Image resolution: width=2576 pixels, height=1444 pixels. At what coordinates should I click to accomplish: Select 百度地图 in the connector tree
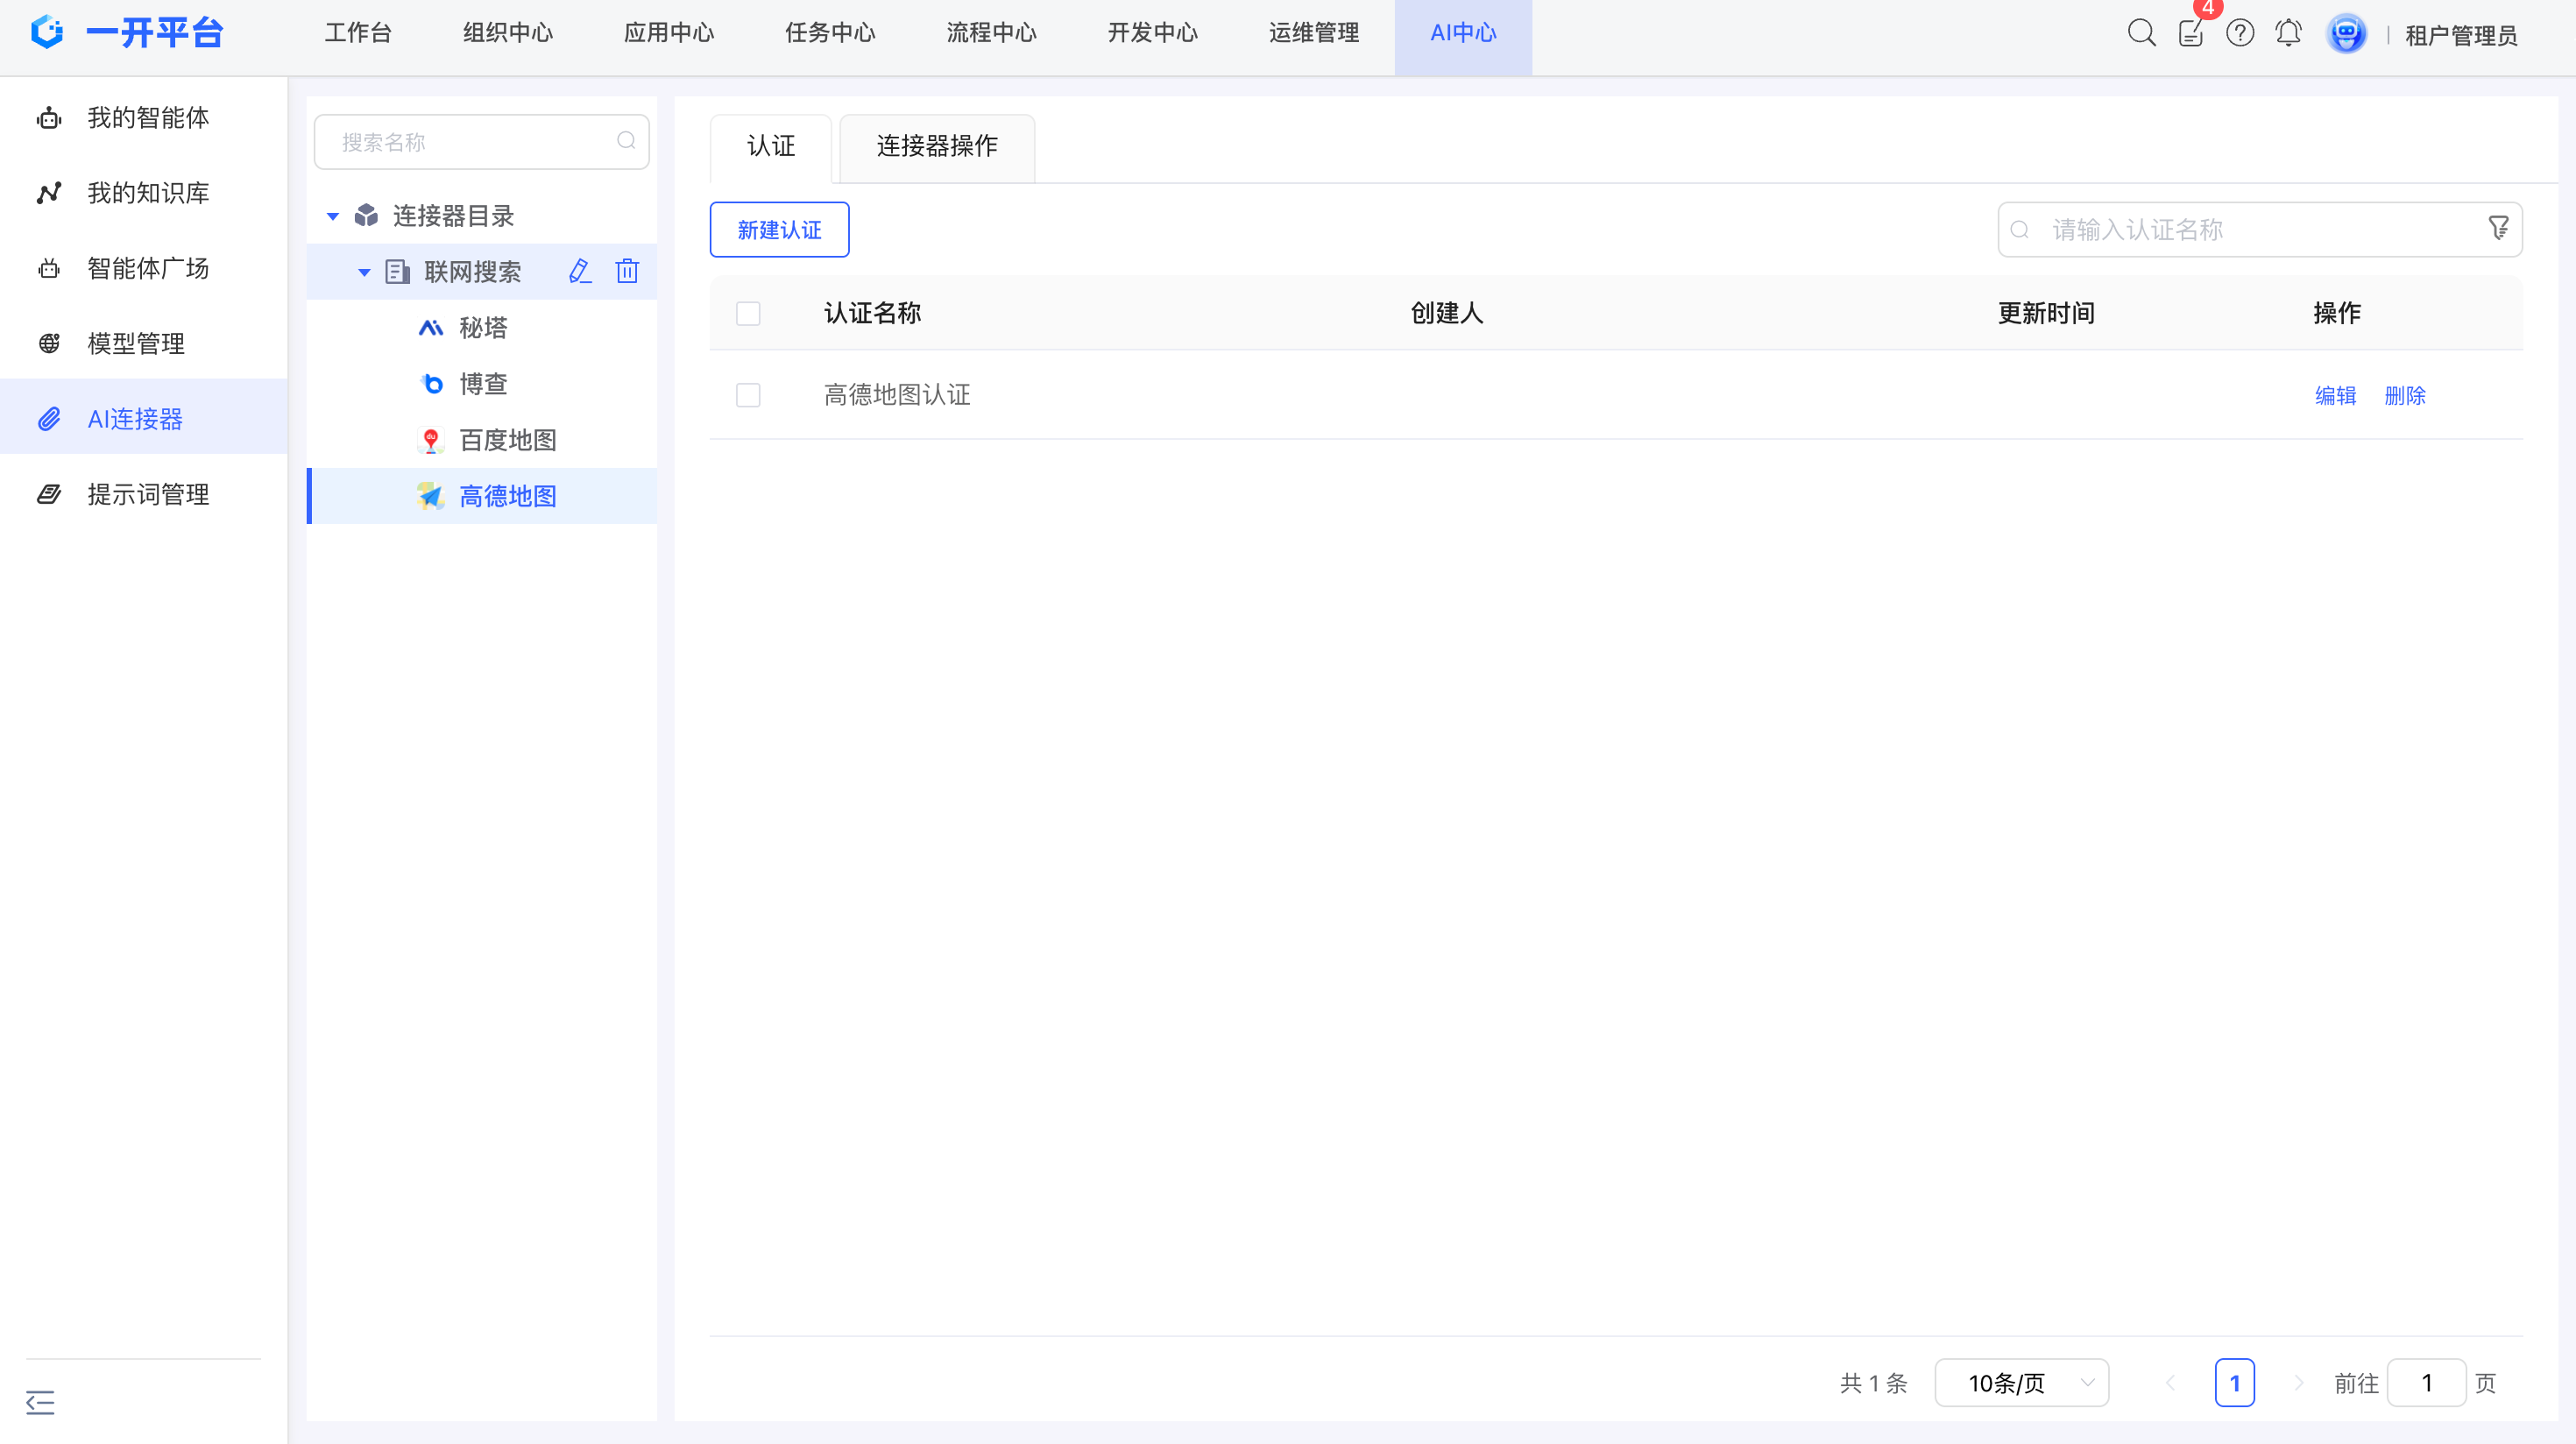(507, 440)
